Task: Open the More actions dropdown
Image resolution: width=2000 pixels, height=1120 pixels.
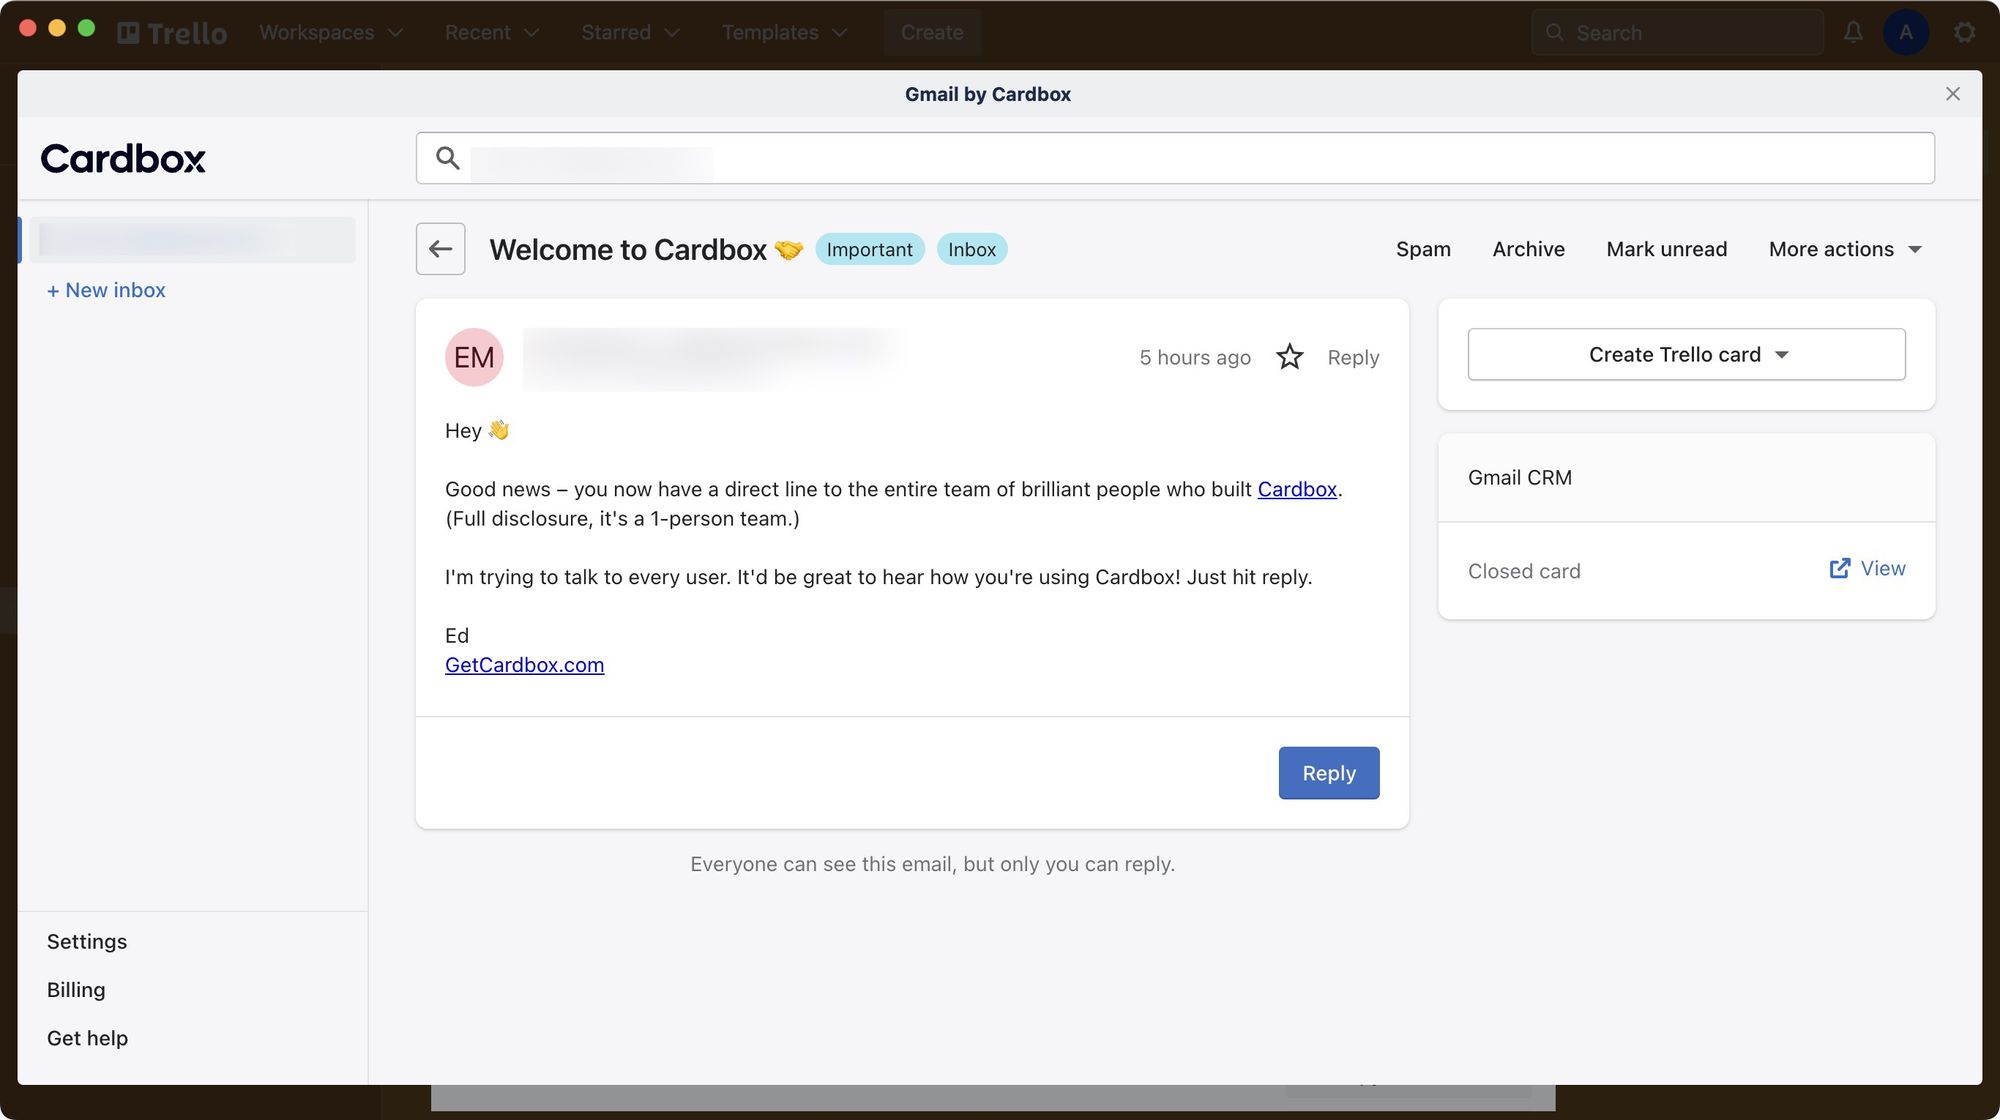Action: [1845, 249]
